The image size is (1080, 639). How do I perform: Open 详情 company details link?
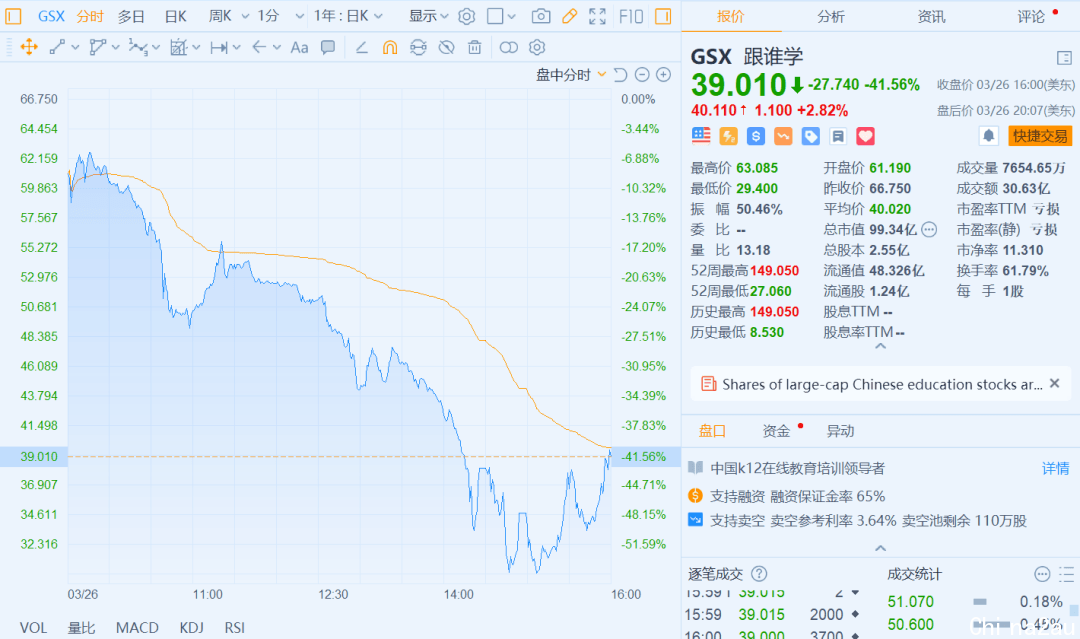pyautogui.click(x=1056, y=468)
